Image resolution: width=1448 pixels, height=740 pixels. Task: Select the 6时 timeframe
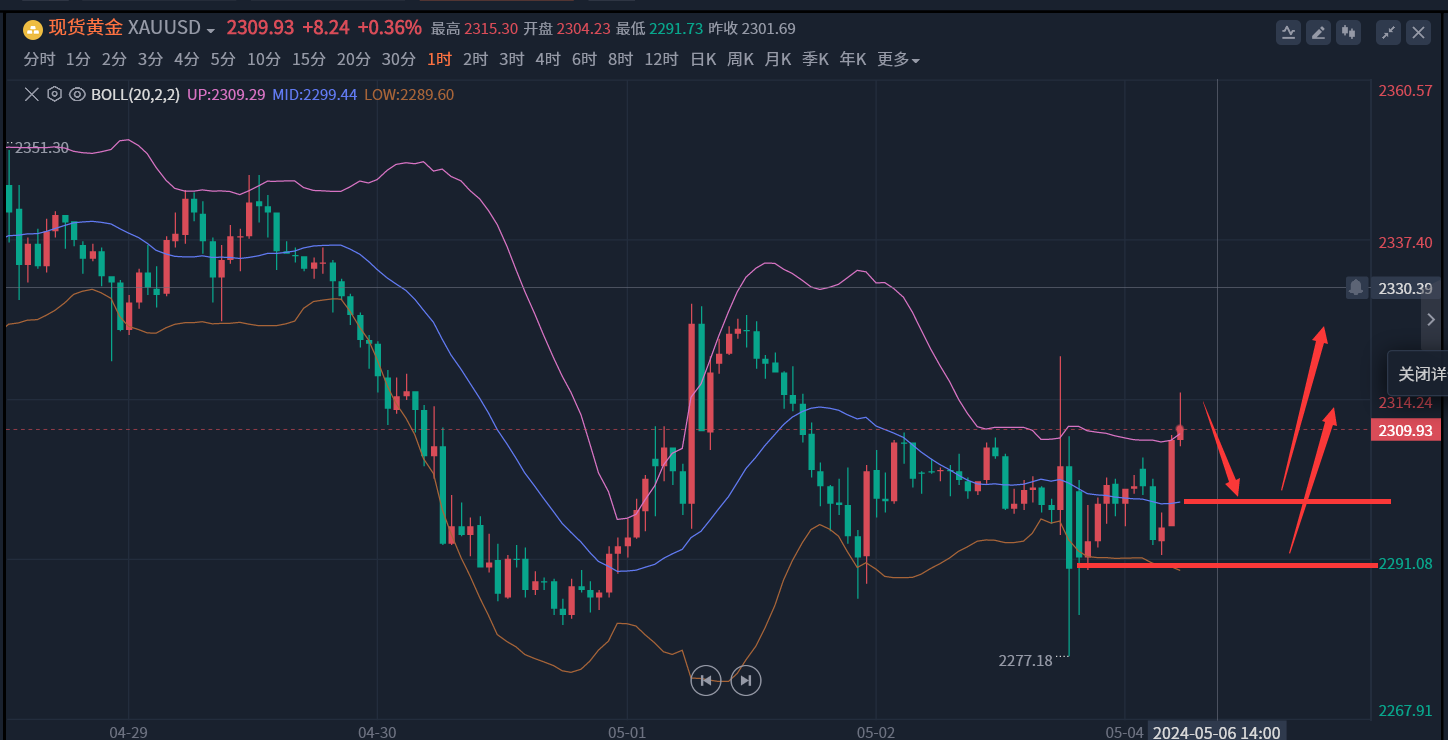tap(584, 60)
